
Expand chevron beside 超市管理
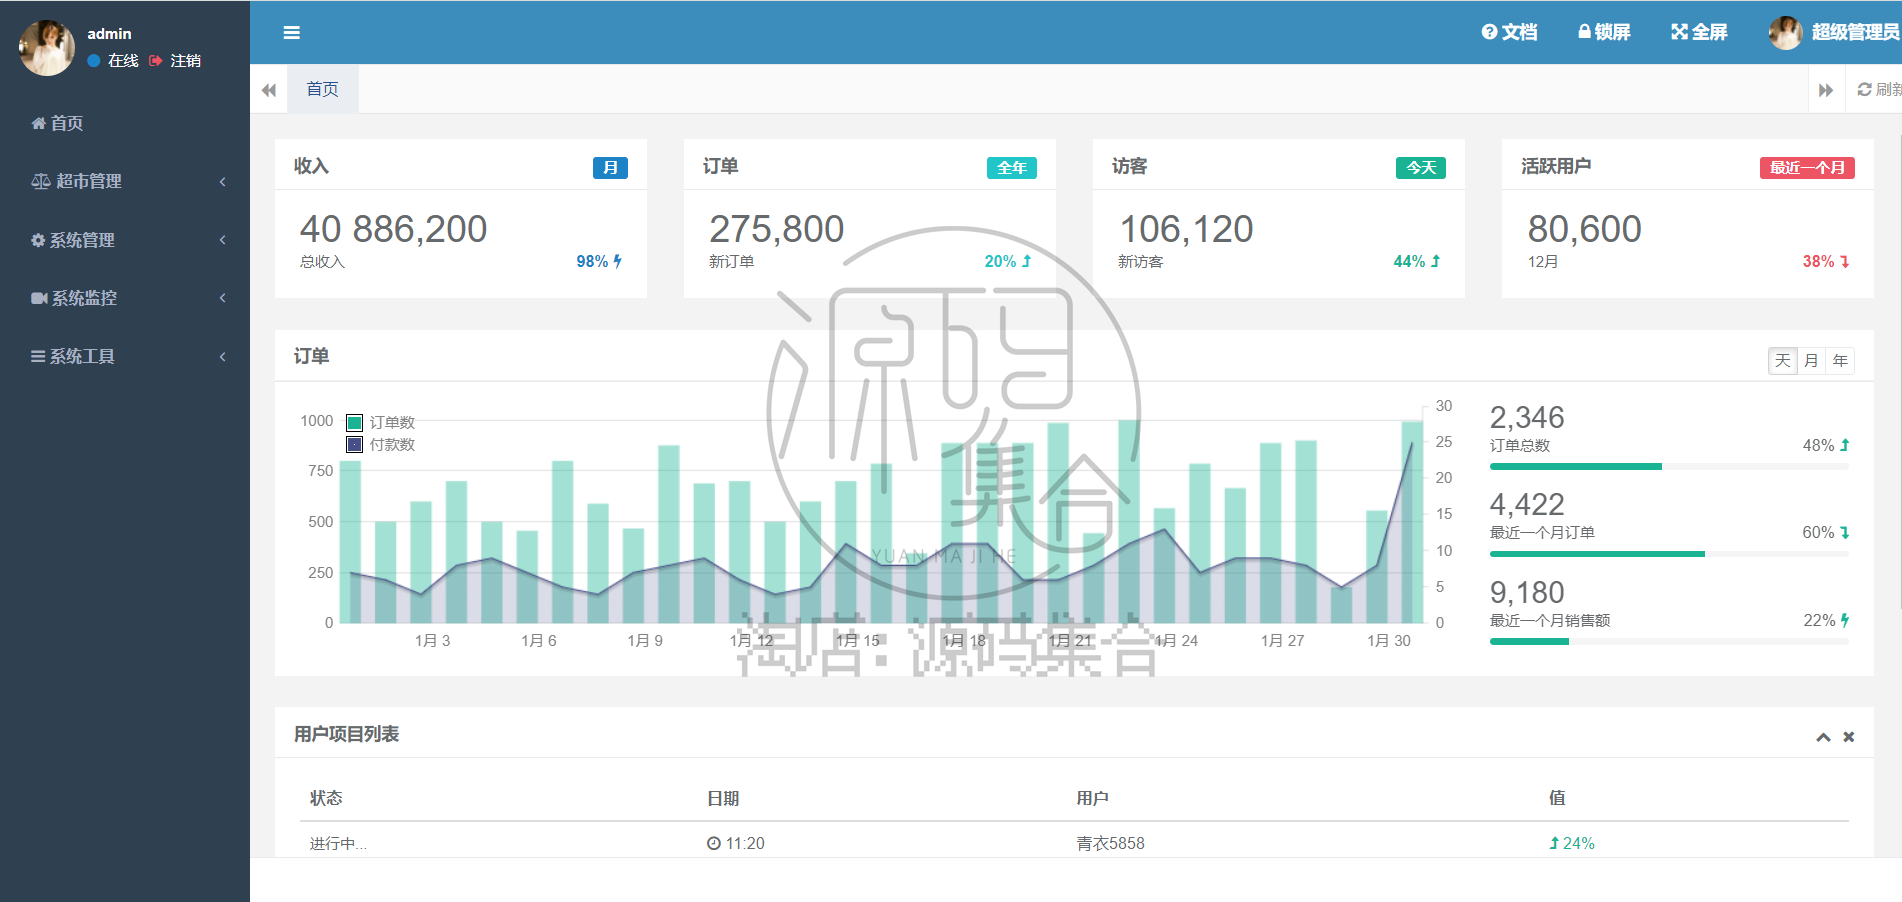222,181
